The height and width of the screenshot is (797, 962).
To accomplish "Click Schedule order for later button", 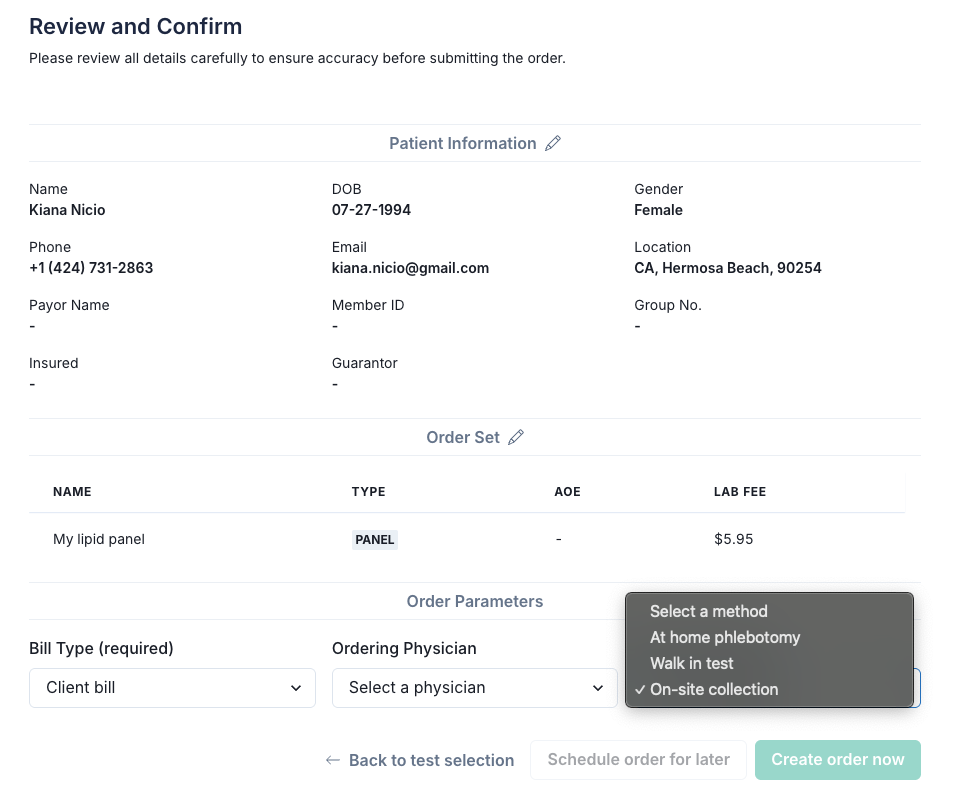I will [638, 759].
